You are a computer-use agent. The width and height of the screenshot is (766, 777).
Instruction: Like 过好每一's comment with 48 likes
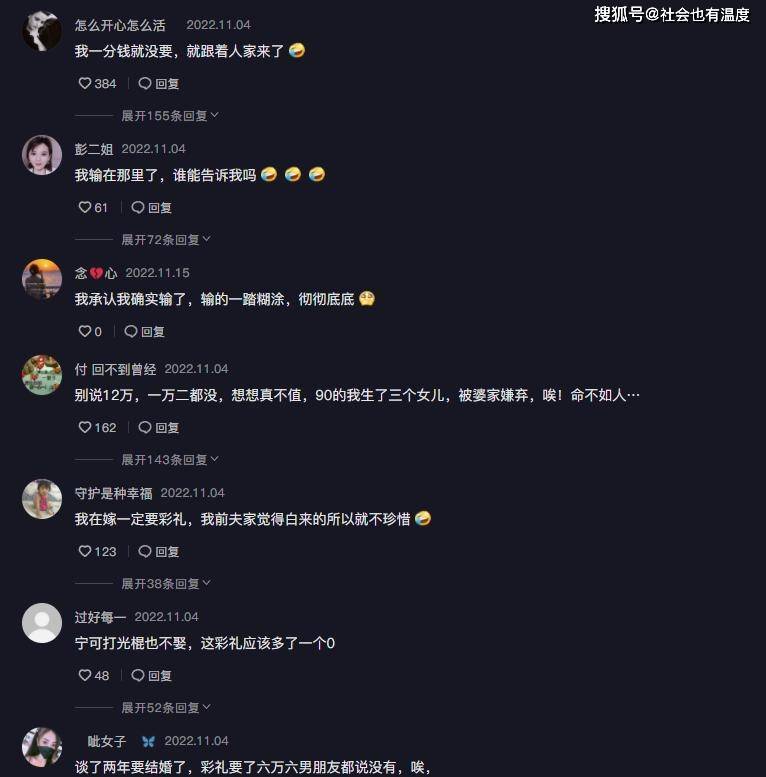click(85, 675)
